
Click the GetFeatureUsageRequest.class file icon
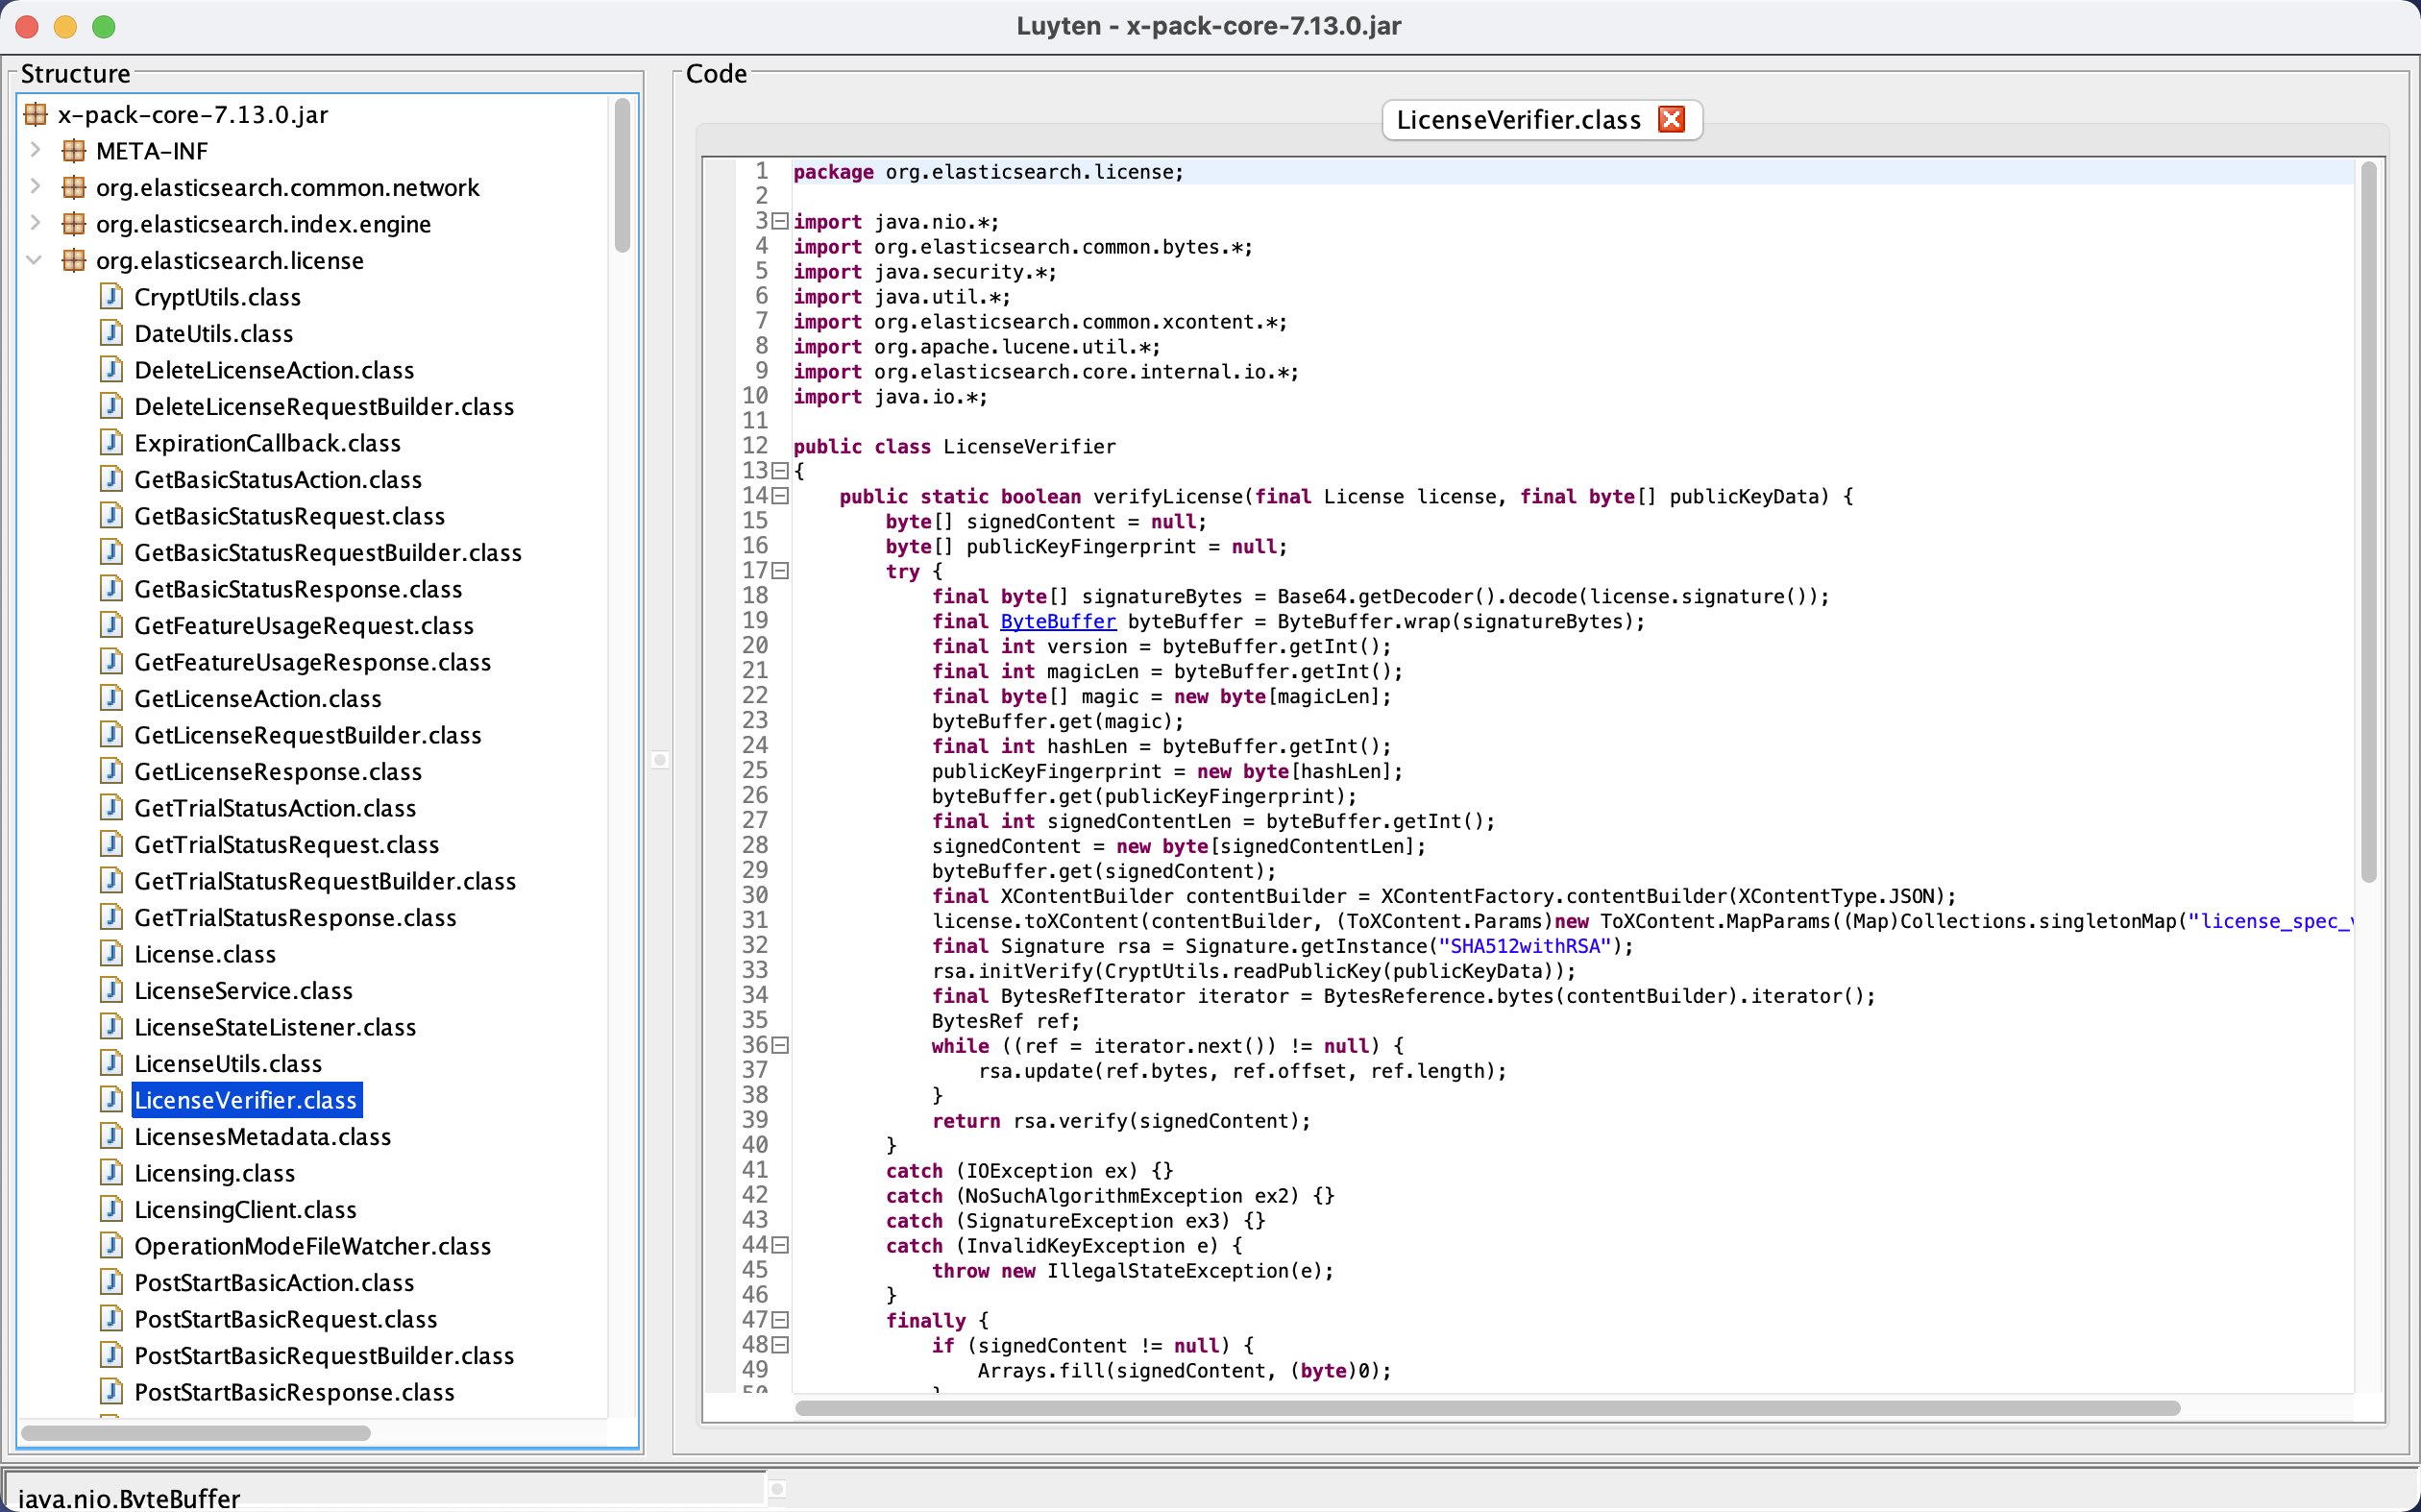coord(112,625)
